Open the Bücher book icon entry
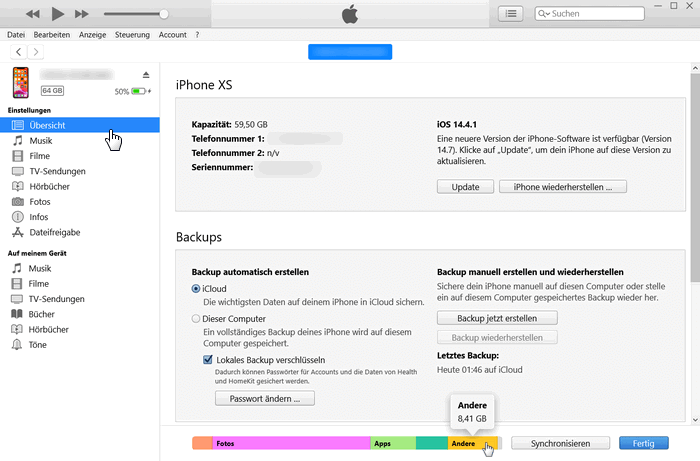700x461 pixels. point(79,314)
